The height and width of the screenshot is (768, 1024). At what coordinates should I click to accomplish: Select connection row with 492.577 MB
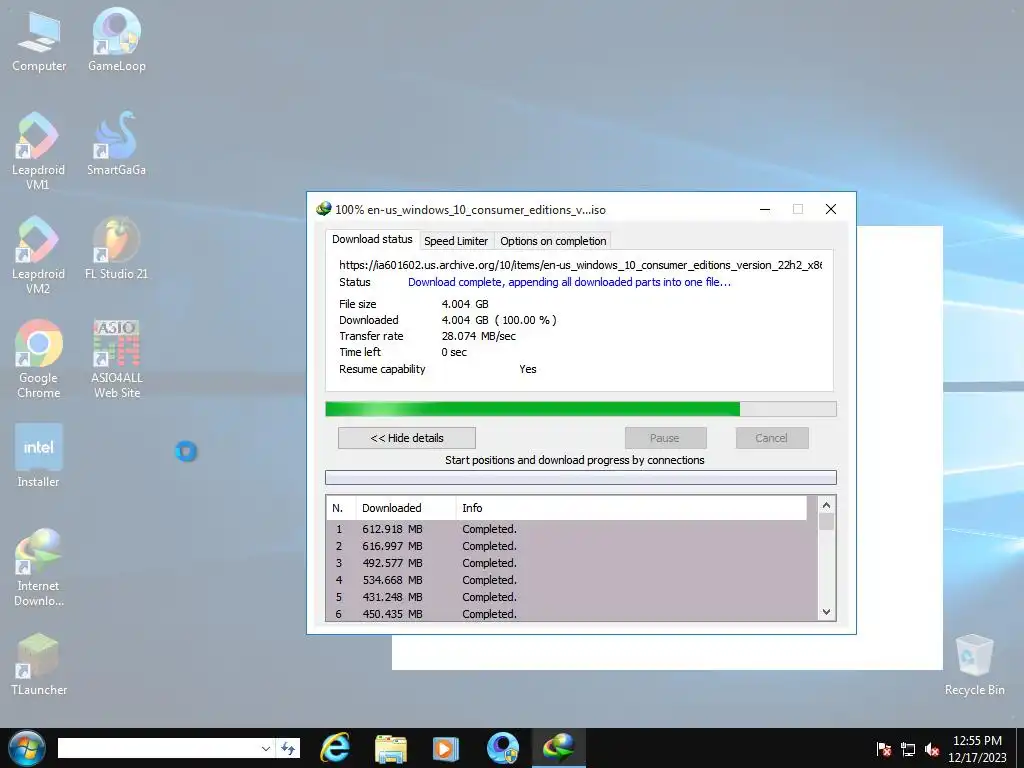(x=571, y=563)
